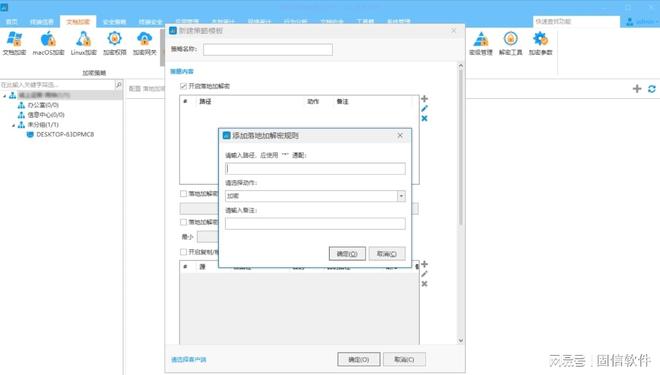Select the 未分组(1/1) tree node
The width and height of the screenshot is (660, 375).
point(43,125)
